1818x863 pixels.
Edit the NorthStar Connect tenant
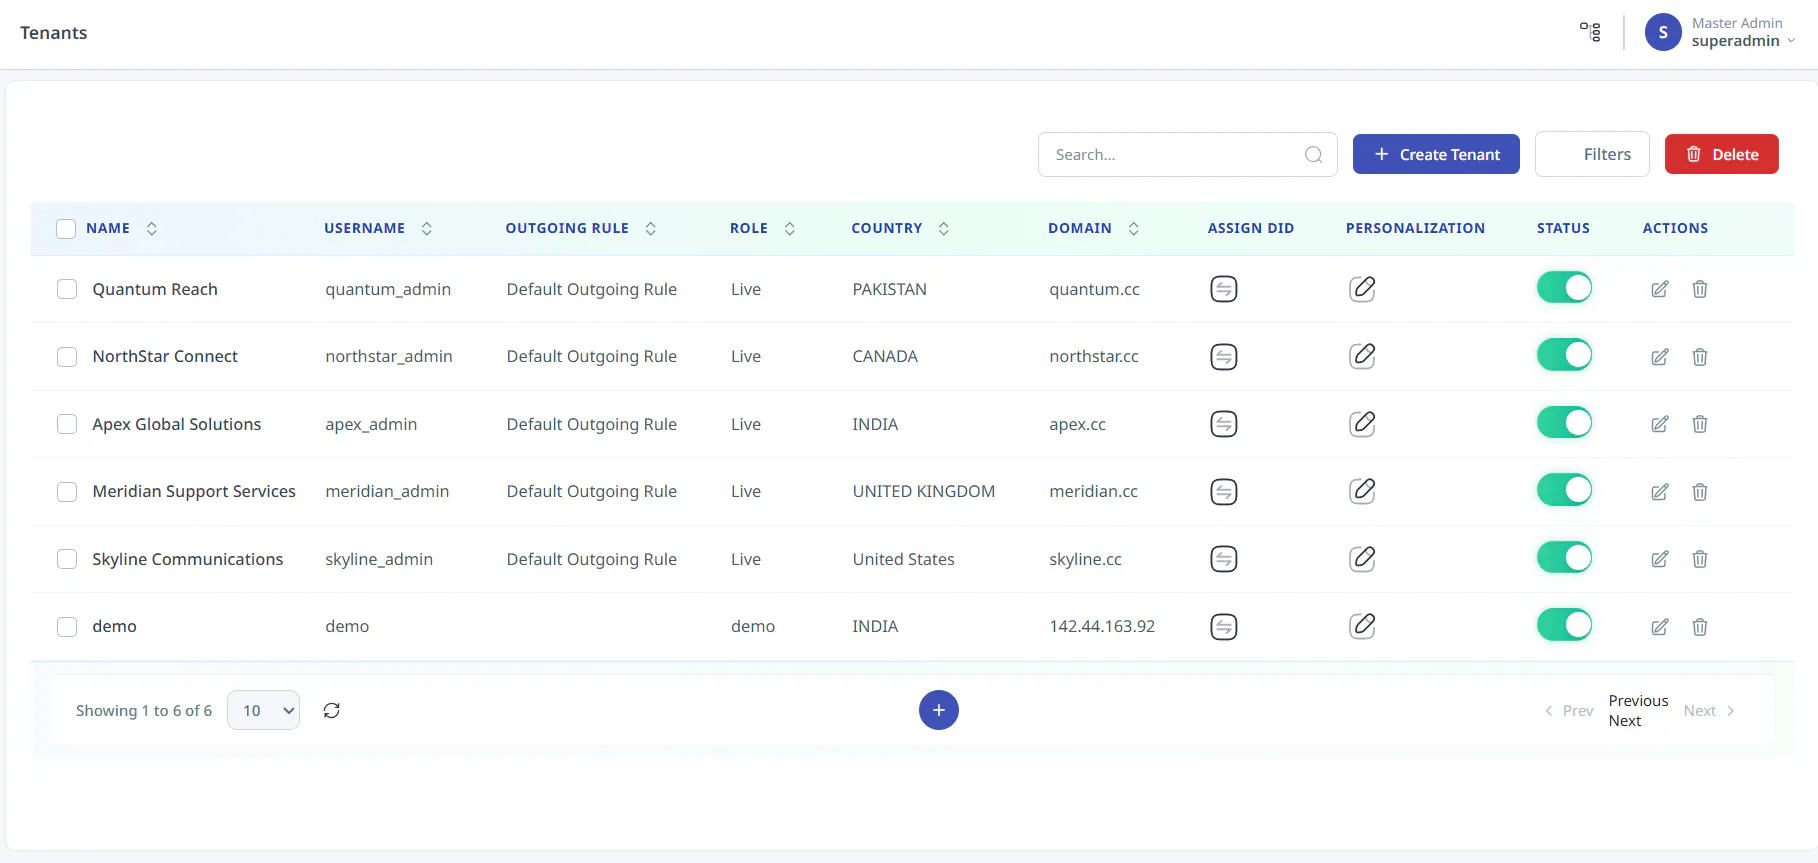point(1660,357)
